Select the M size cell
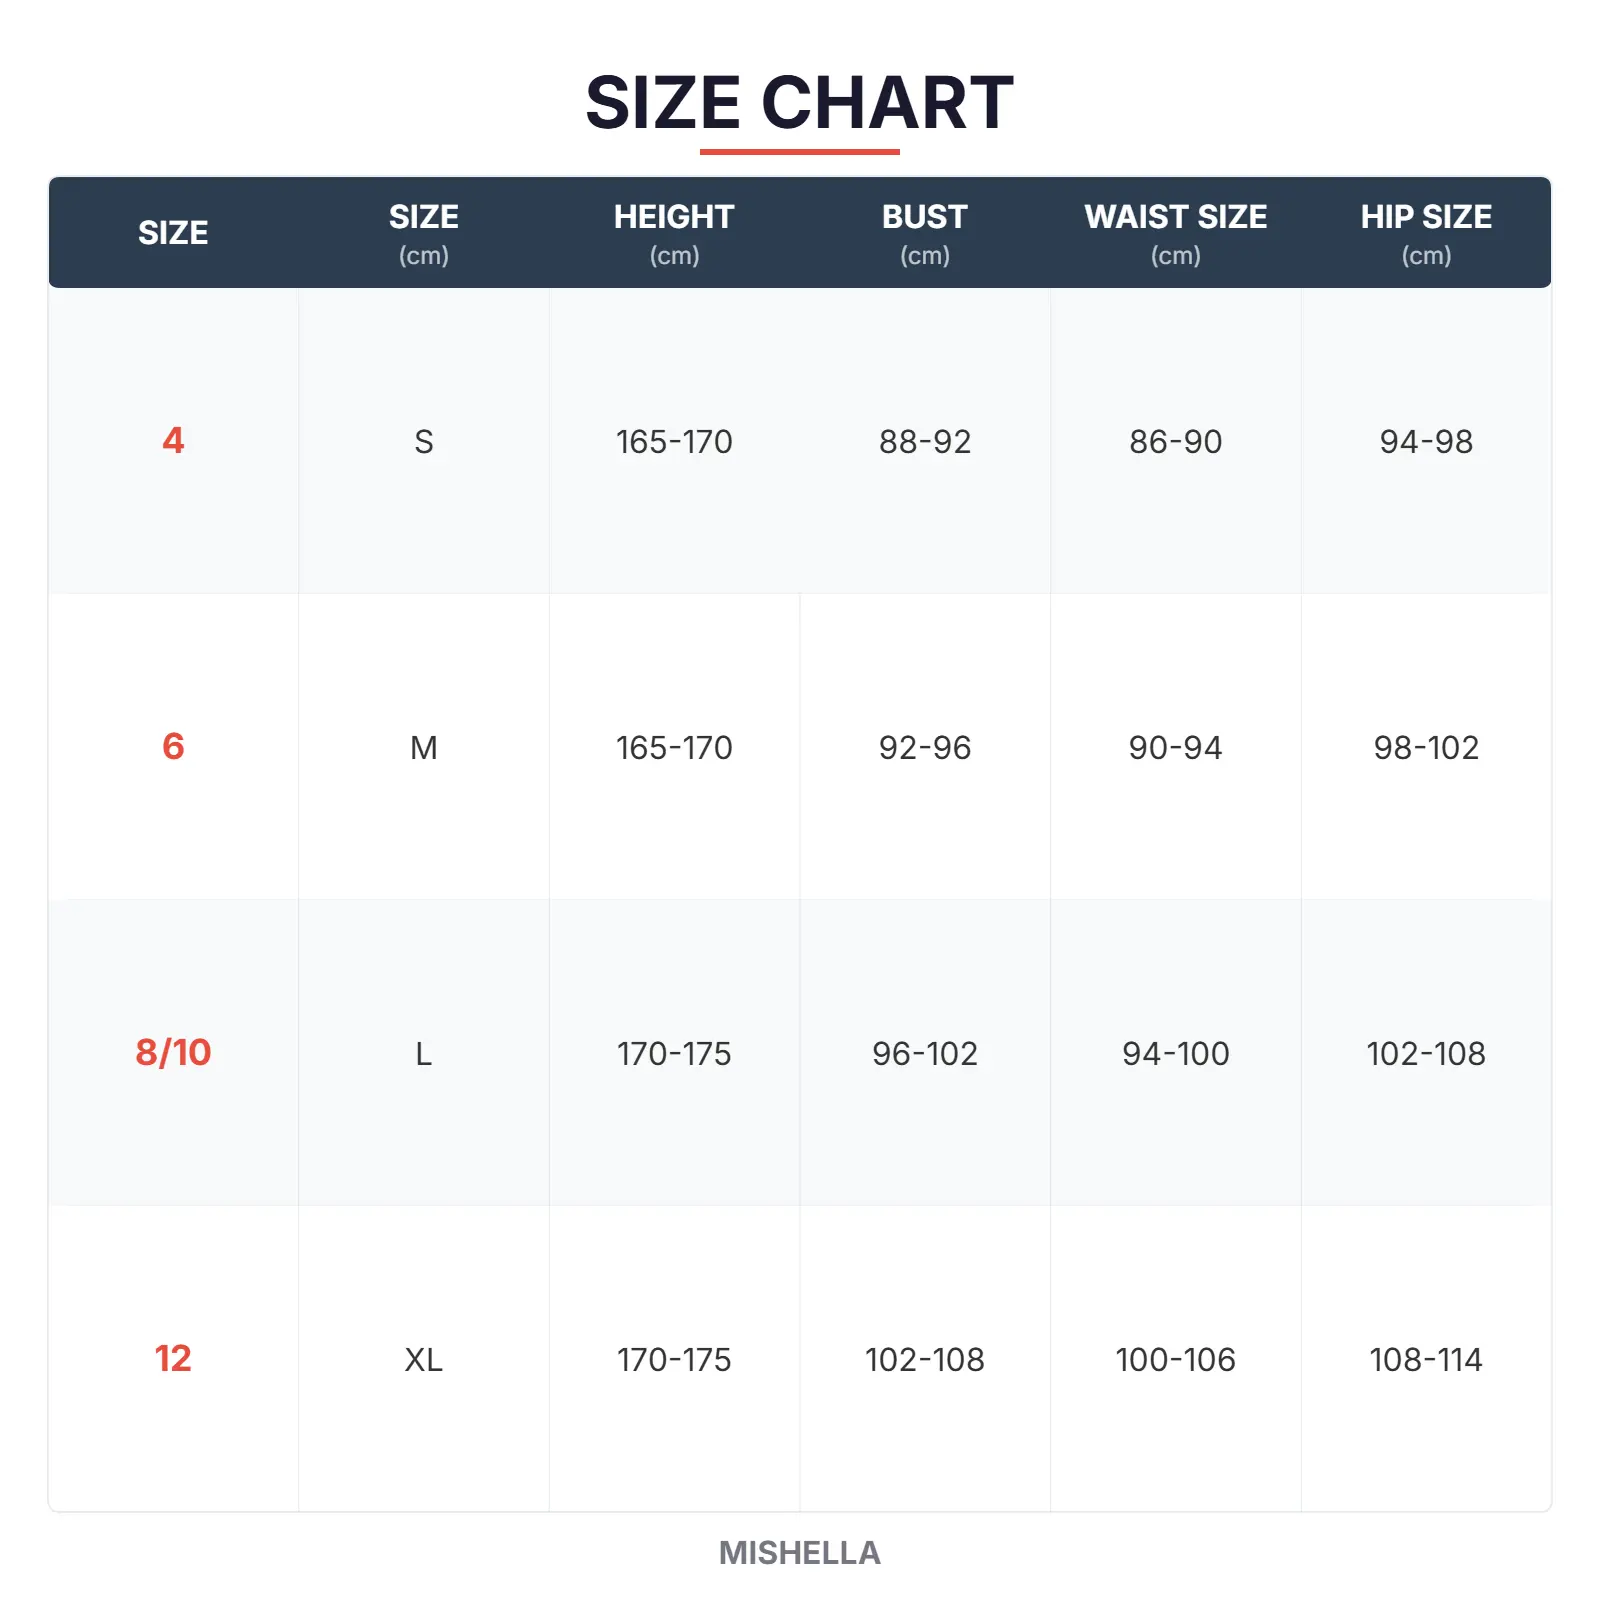1600x1600 pixels. tap(424, 748)
